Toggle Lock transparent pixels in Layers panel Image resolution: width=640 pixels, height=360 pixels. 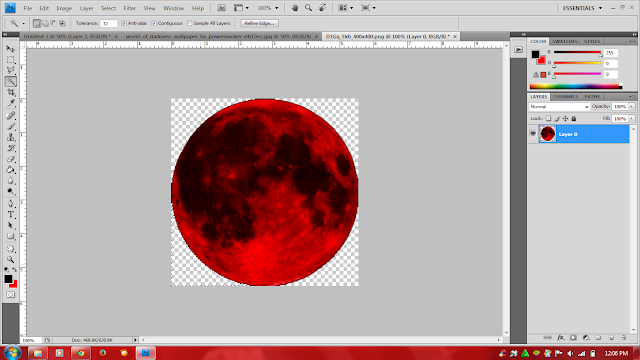point(548,119)
